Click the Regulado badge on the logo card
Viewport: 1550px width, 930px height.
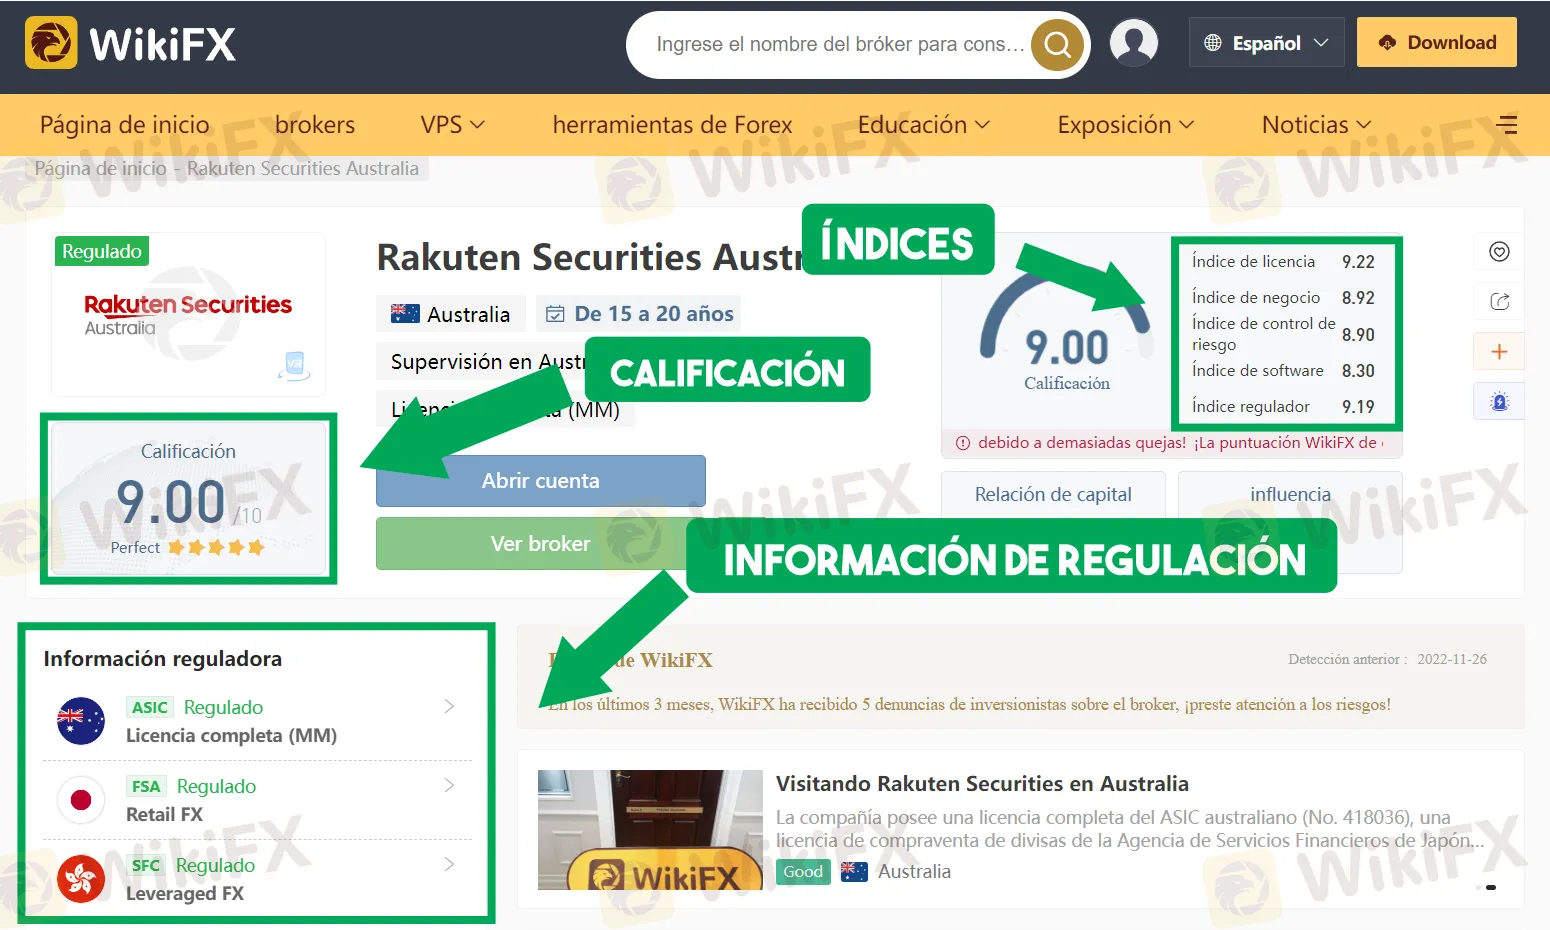102,251
